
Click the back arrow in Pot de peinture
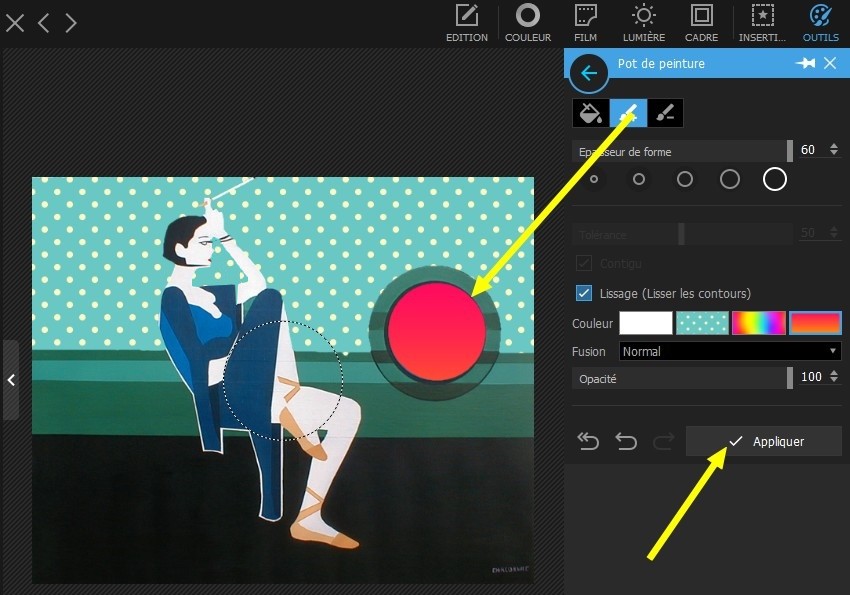point(589,73)
